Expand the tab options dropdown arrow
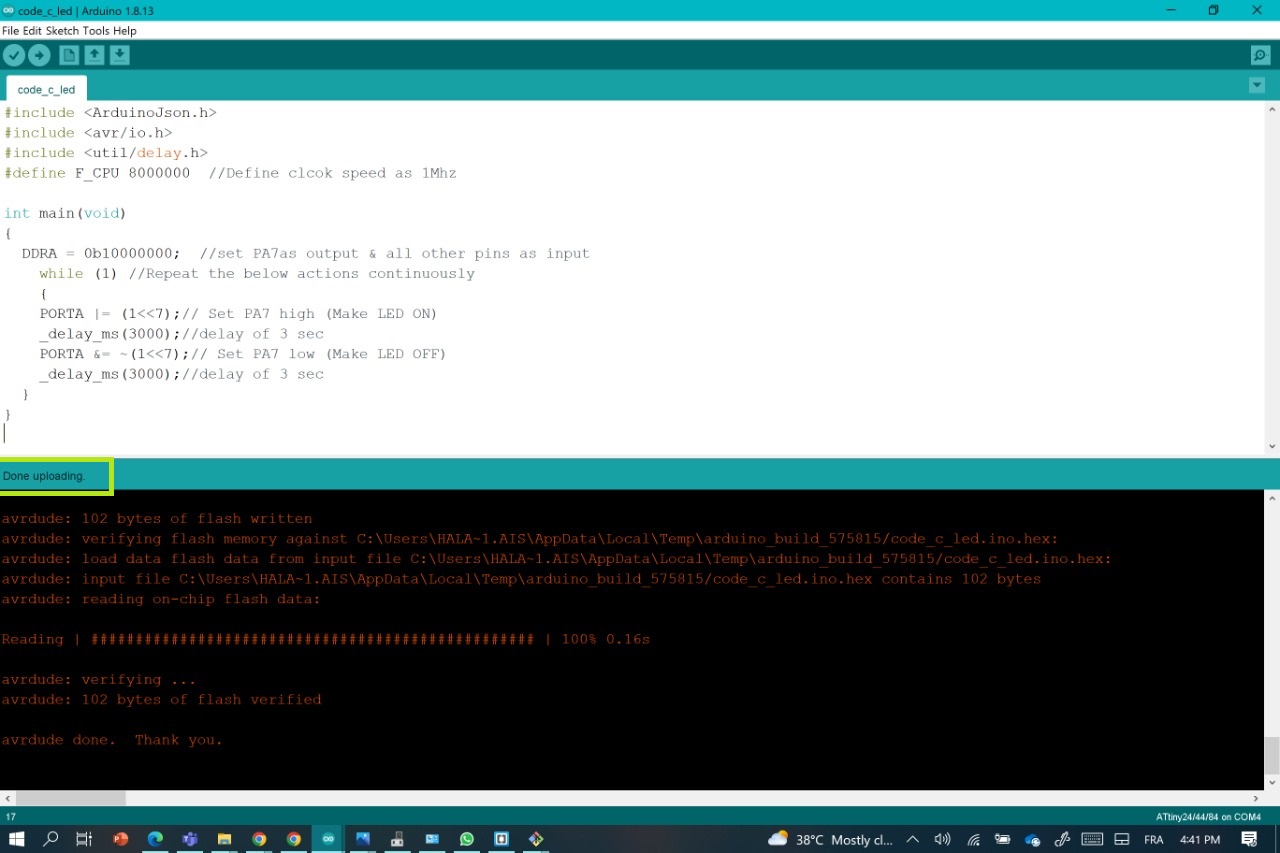Screen dimensions: 1280x853 pyautogui.click(x=1257, y=86)
